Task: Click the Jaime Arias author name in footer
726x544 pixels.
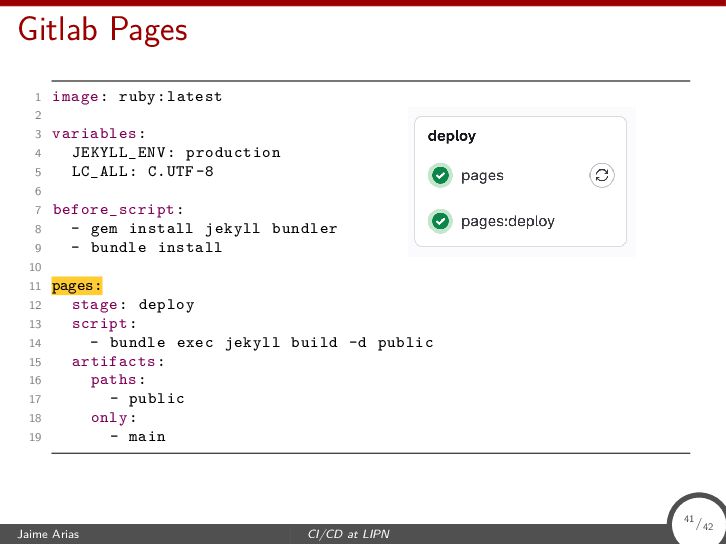Action: 48,534
